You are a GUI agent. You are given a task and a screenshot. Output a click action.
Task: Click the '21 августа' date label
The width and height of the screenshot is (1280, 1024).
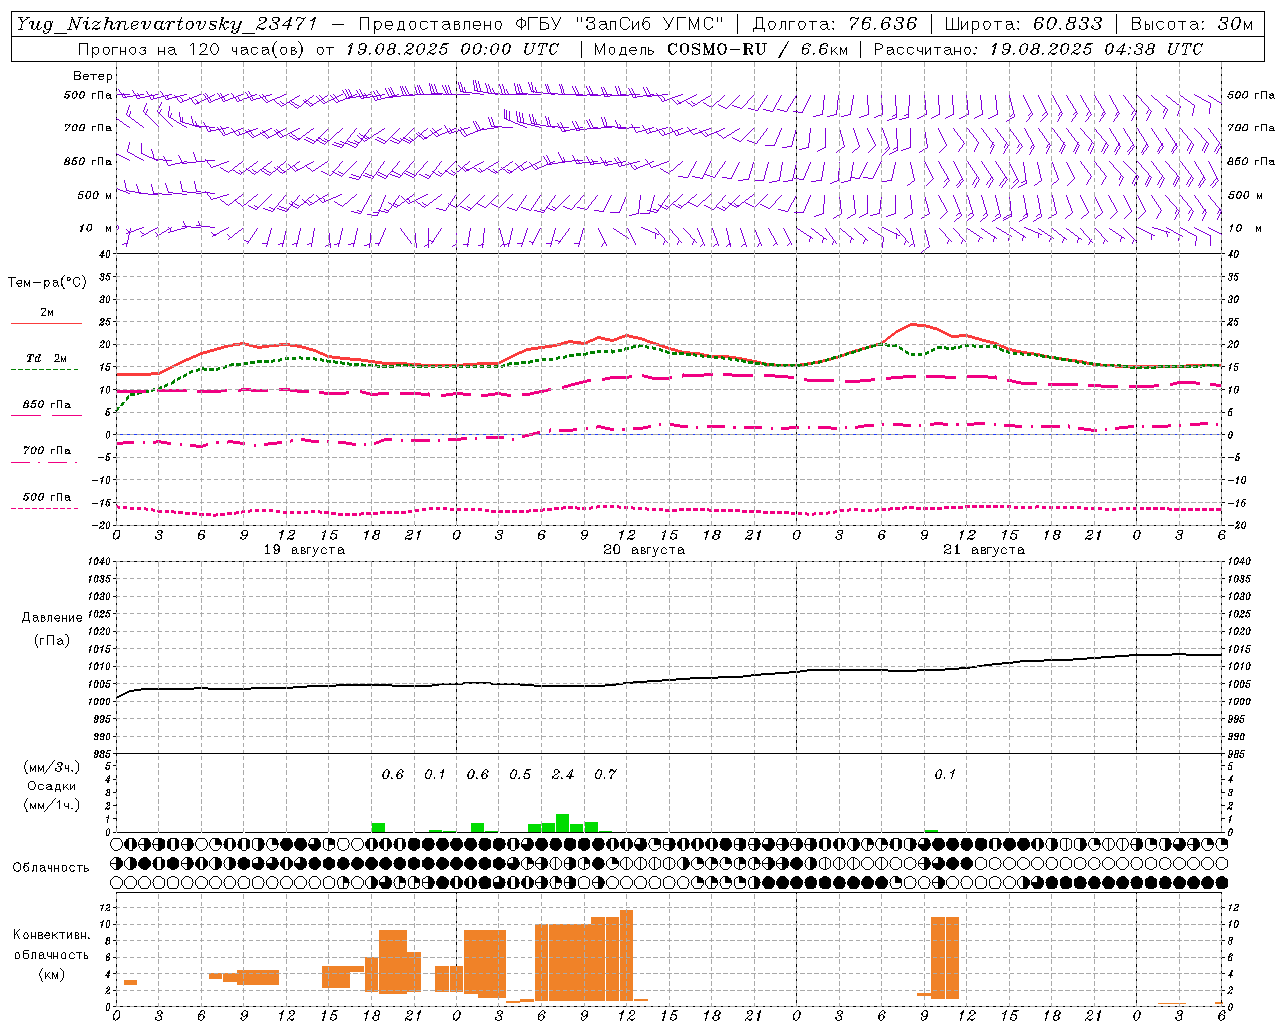coord(984,550)
